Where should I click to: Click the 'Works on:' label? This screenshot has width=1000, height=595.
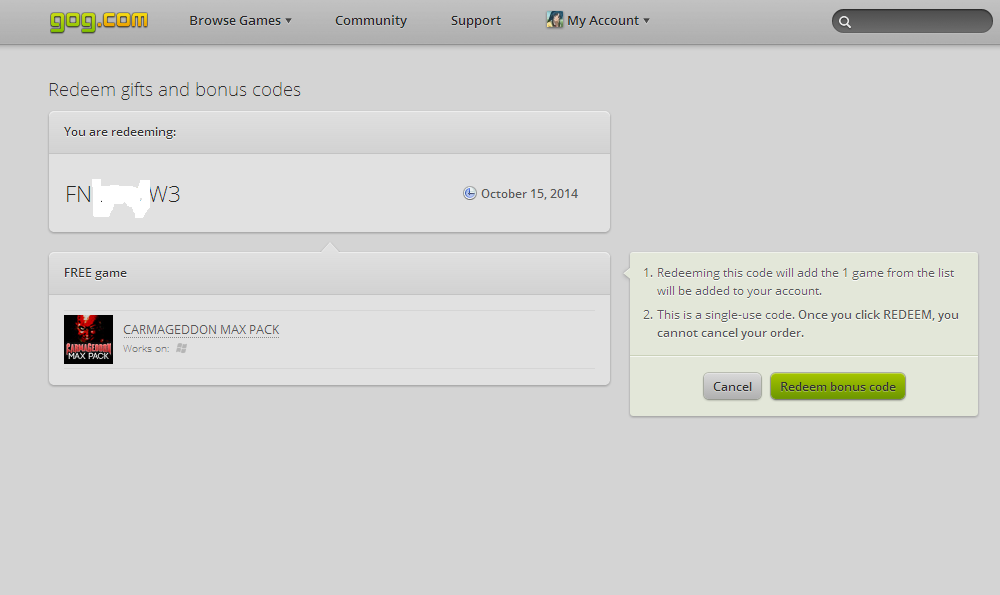click(x=146, y=348)
